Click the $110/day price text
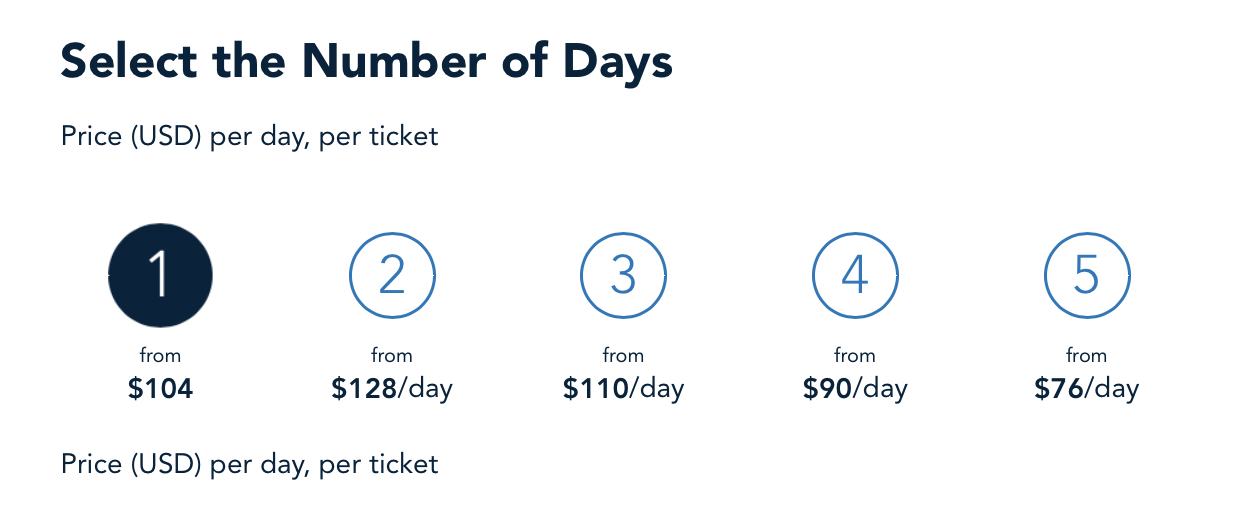Screen dimensions: 1236x527 623,389
